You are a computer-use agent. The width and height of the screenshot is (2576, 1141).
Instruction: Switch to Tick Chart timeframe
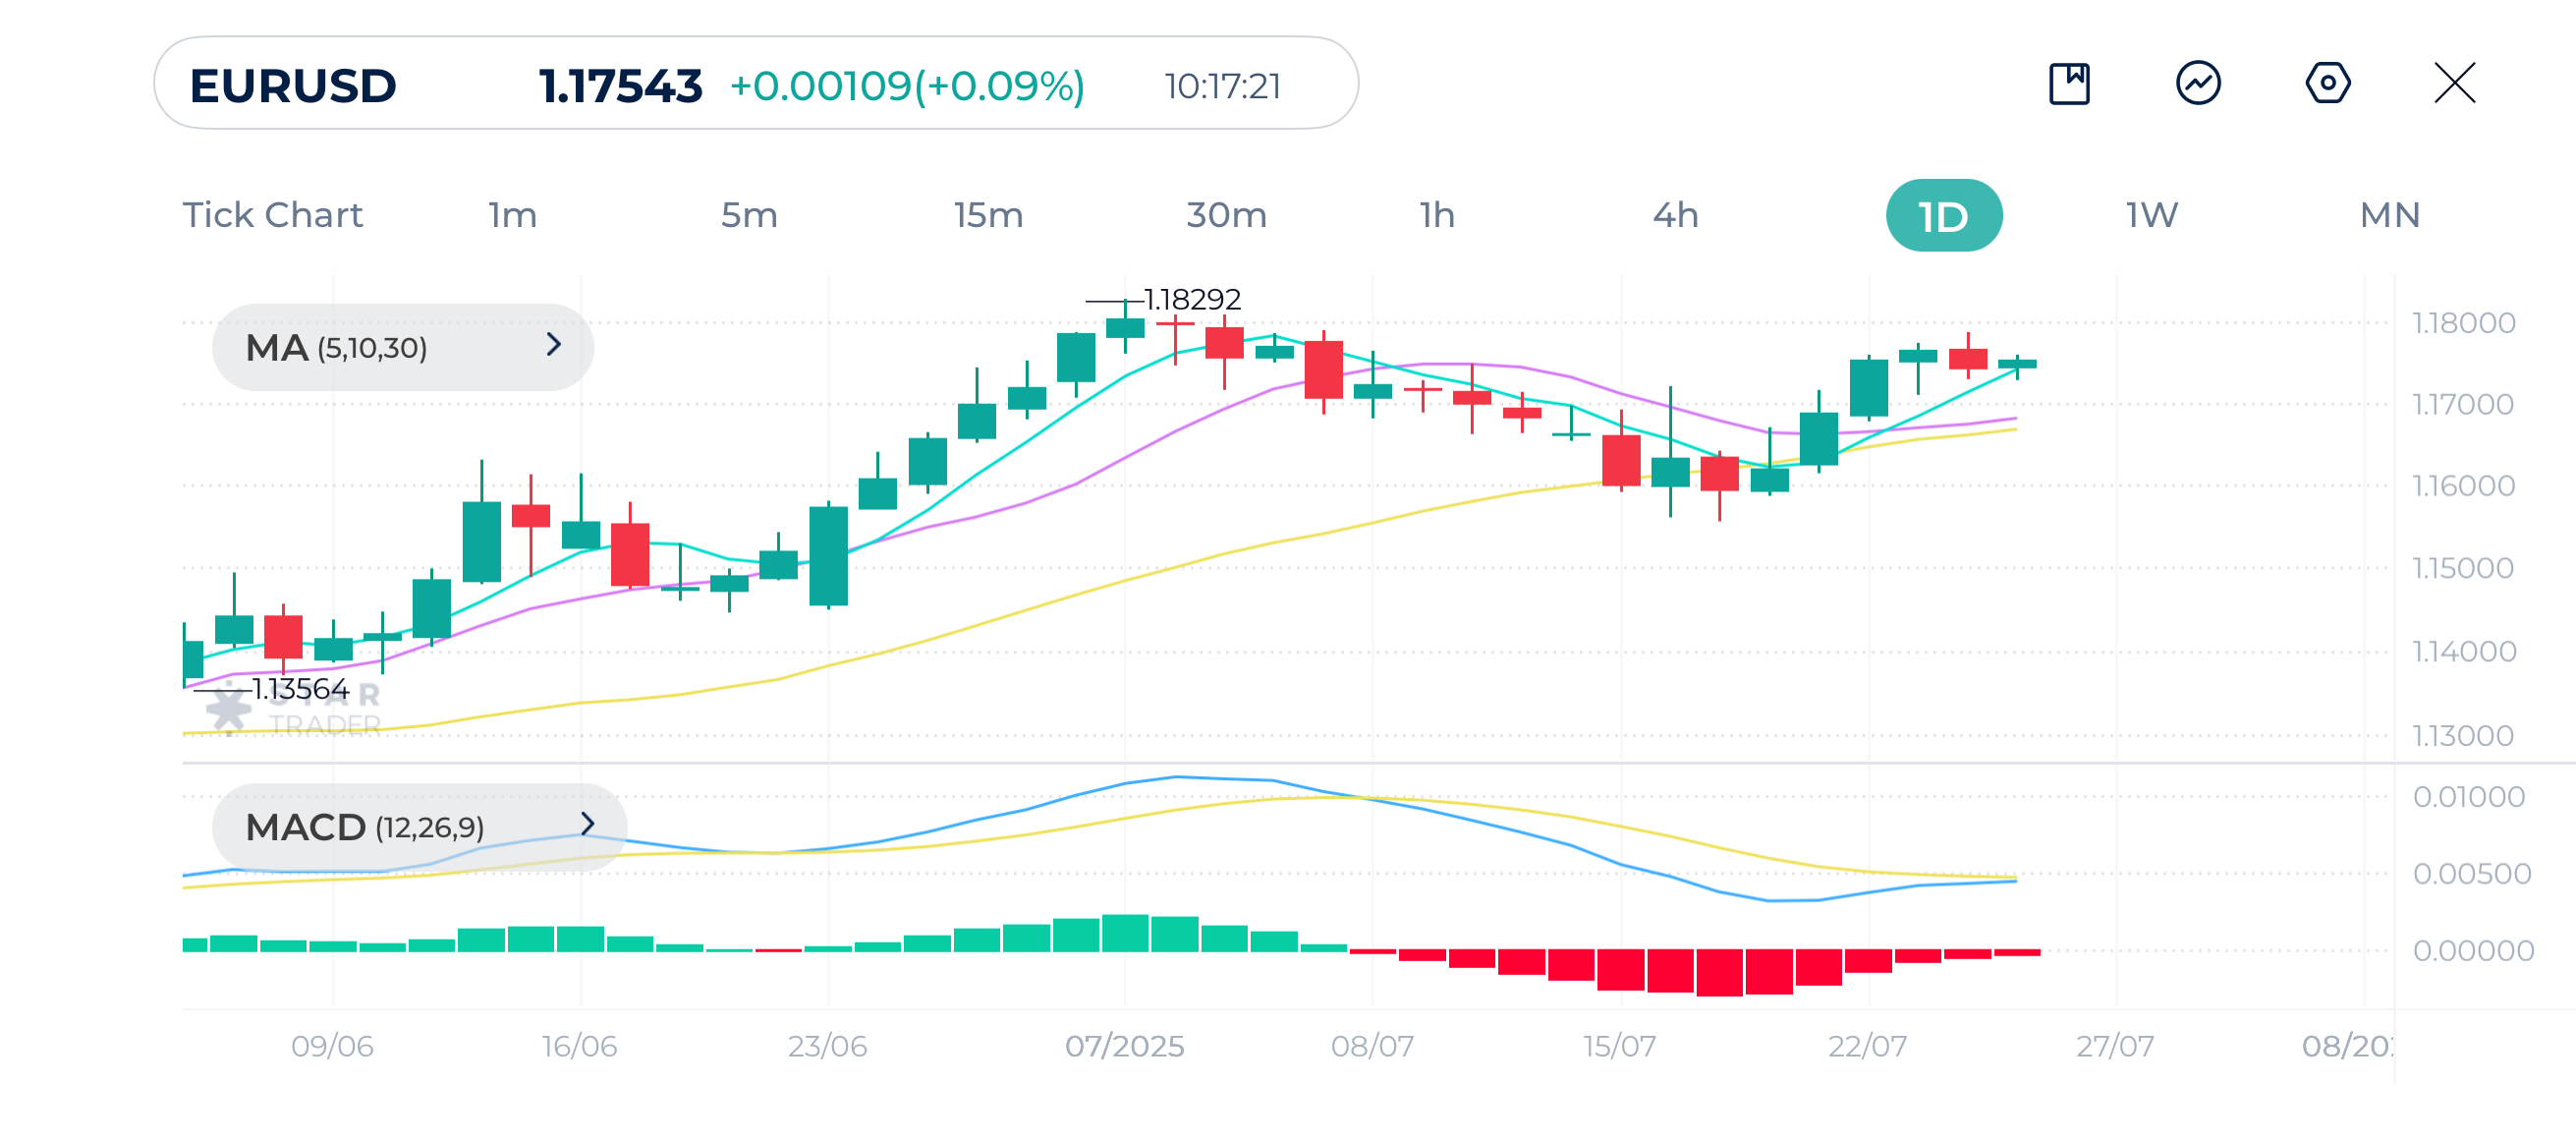(x=272, y=215)
